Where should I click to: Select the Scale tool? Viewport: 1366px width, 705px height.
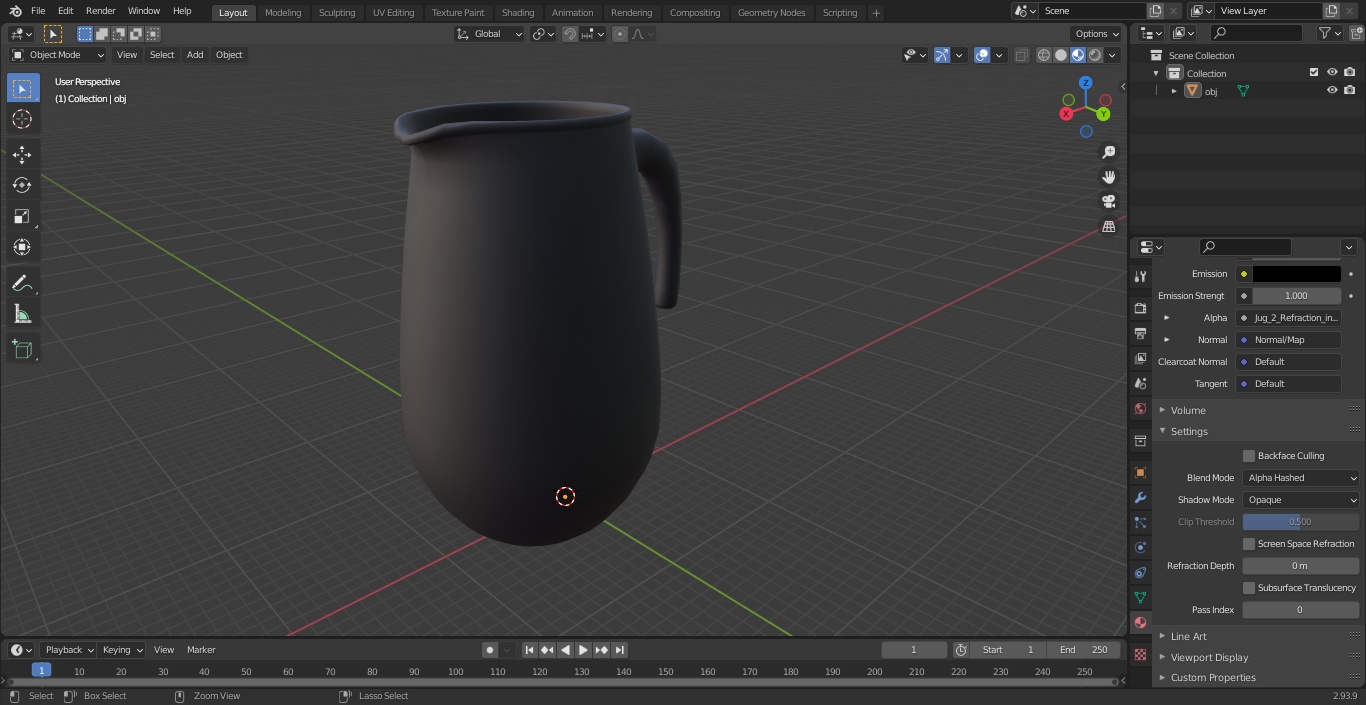tap(22, 216)
